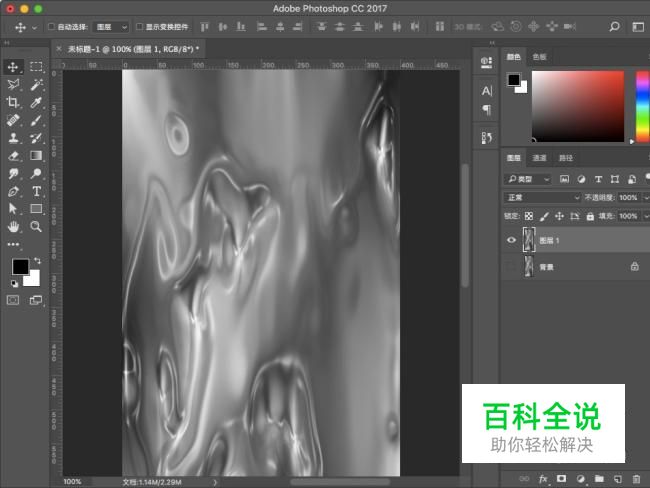This screenshot has width=650, height=488.
Task: Enable the 自动选择 checkbox
Action: click(x=52, y=27)
